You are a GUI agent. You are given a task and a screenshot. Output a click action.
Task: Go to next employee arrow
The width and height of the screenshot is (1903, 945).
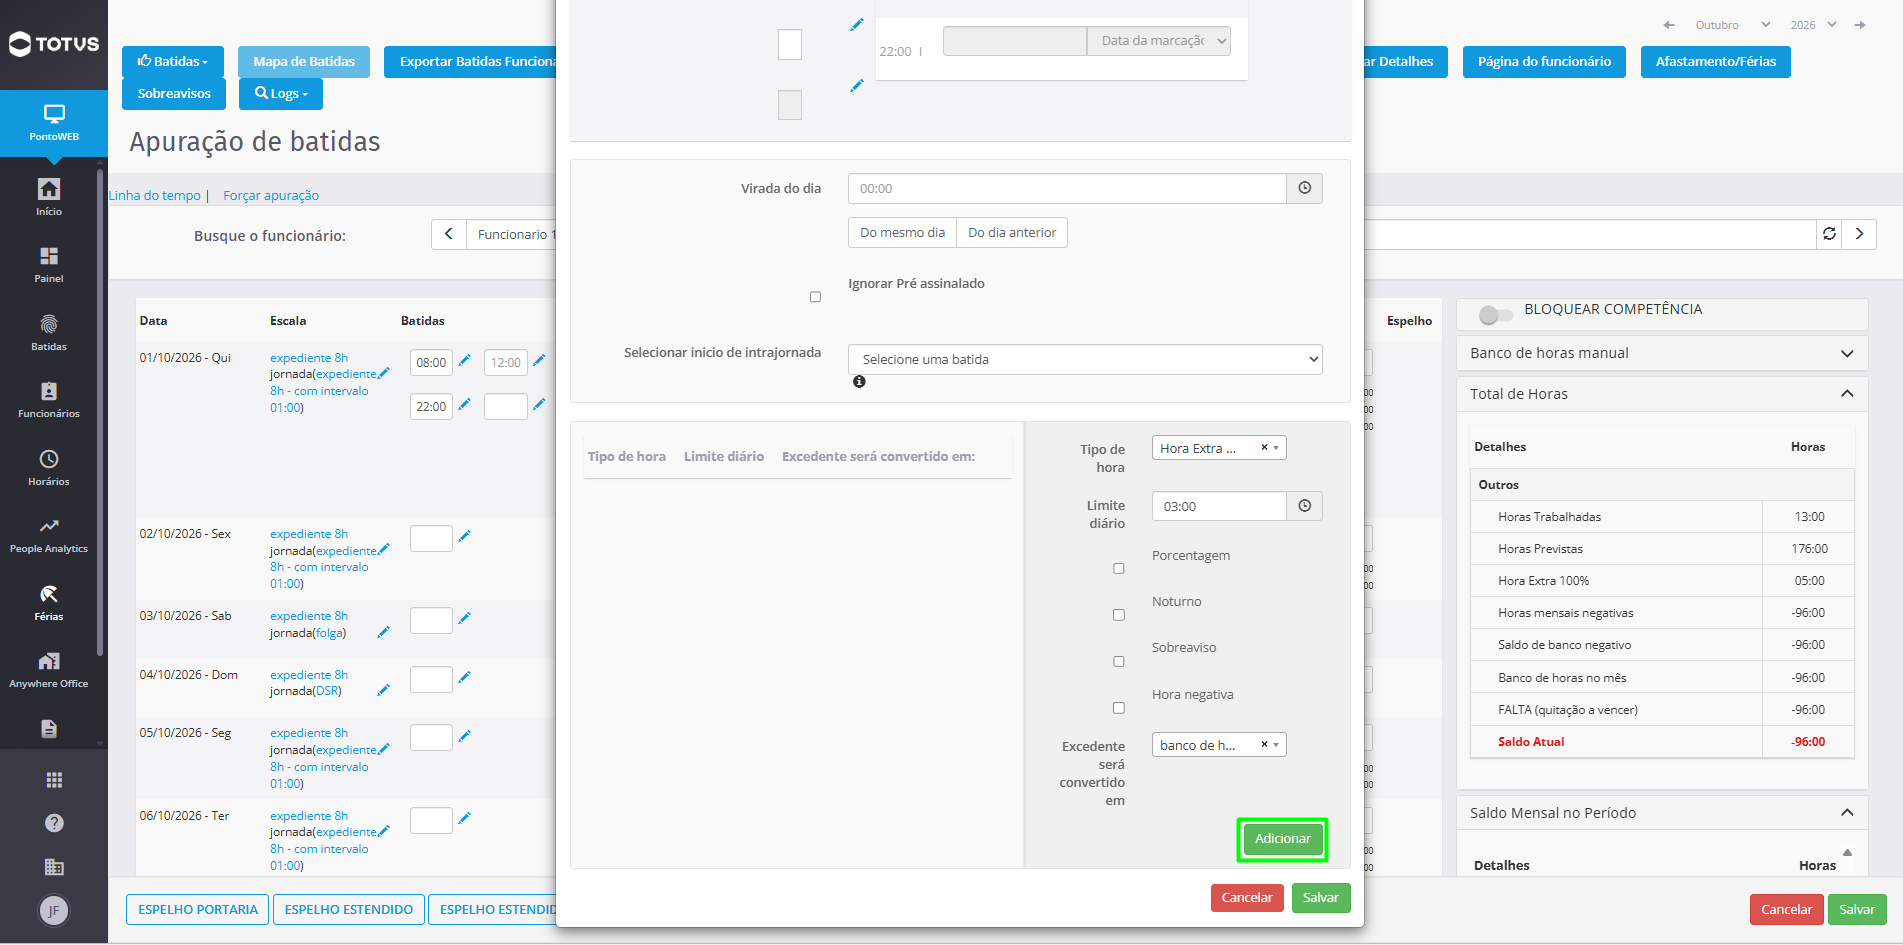click(1860, 234)
